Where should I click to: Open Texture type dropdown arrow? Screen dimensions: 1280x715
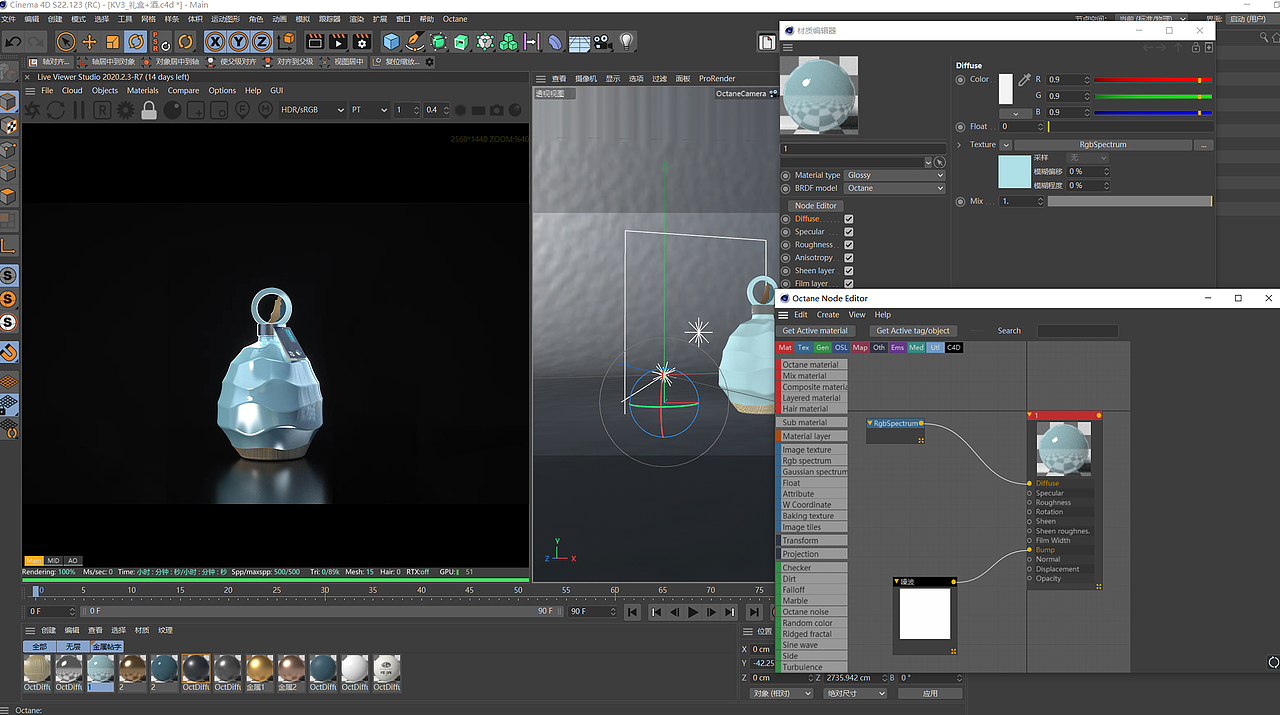coord(1005,145)
